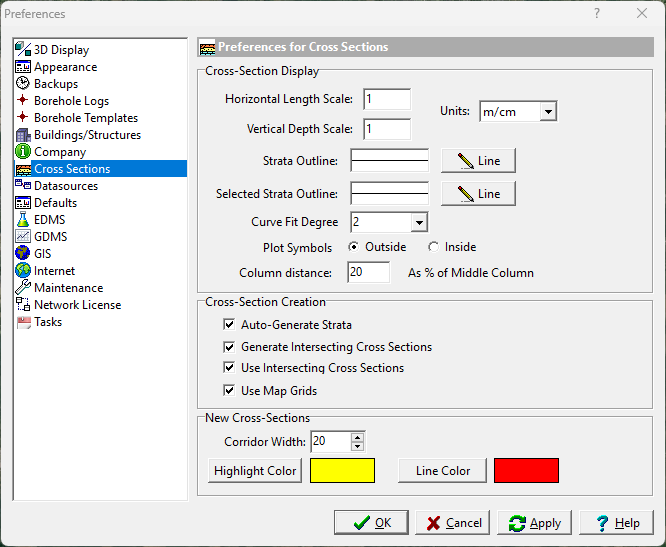Click the Horizontal Length Scale field
Viewport: 666px width, 547px height.
pyautogui.click(x=387, y=99)
